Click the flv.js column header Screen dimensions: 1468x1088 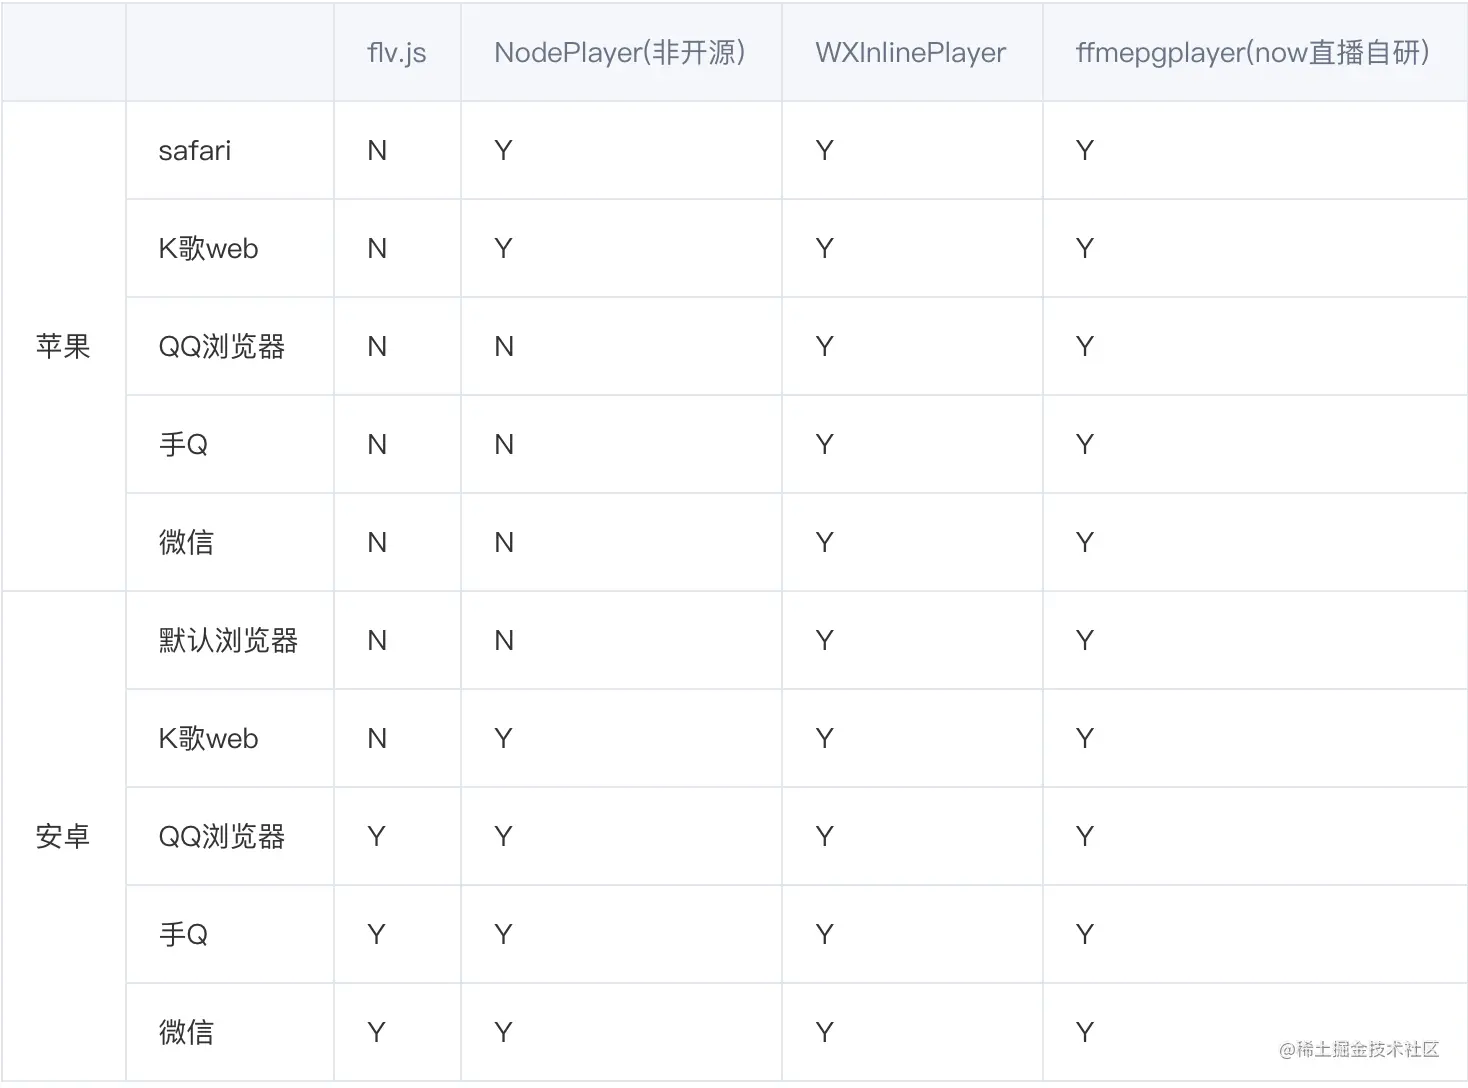397,53
